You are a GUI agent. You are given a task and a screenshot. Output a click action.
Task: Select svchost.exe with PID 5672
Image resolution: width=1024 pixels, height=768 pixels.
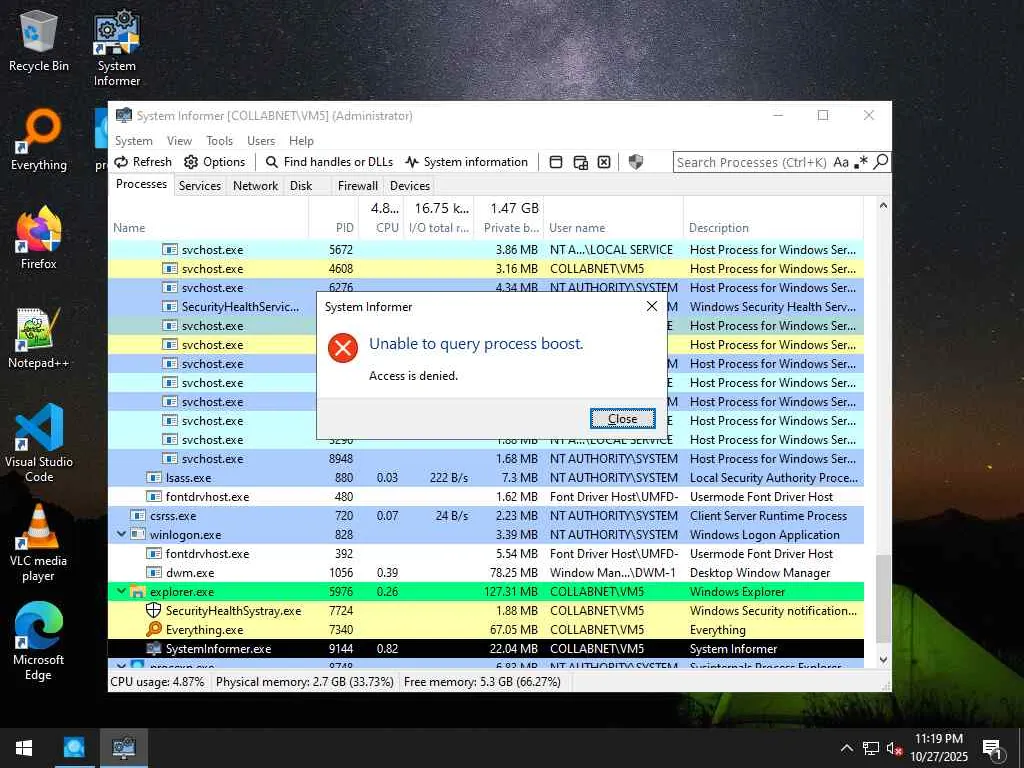click(486, 249)
